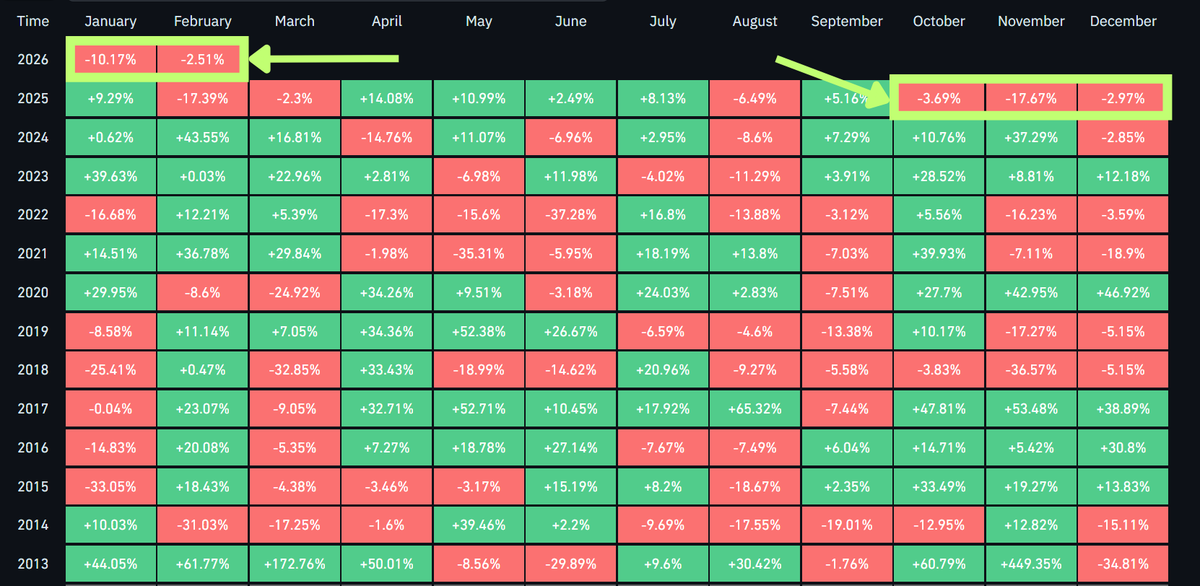Click the 2024 November cell +37.29%
Viewport: 1200px width, 586px height.
tap(1030, 137)
